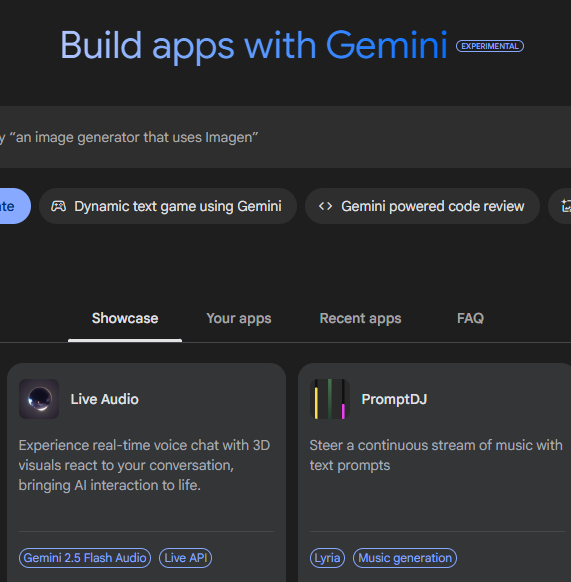The height and width of the screenshot is (582, 571).
Task: Click the game controller icon in the suggestion chip
Action: (x=58, y=206)
